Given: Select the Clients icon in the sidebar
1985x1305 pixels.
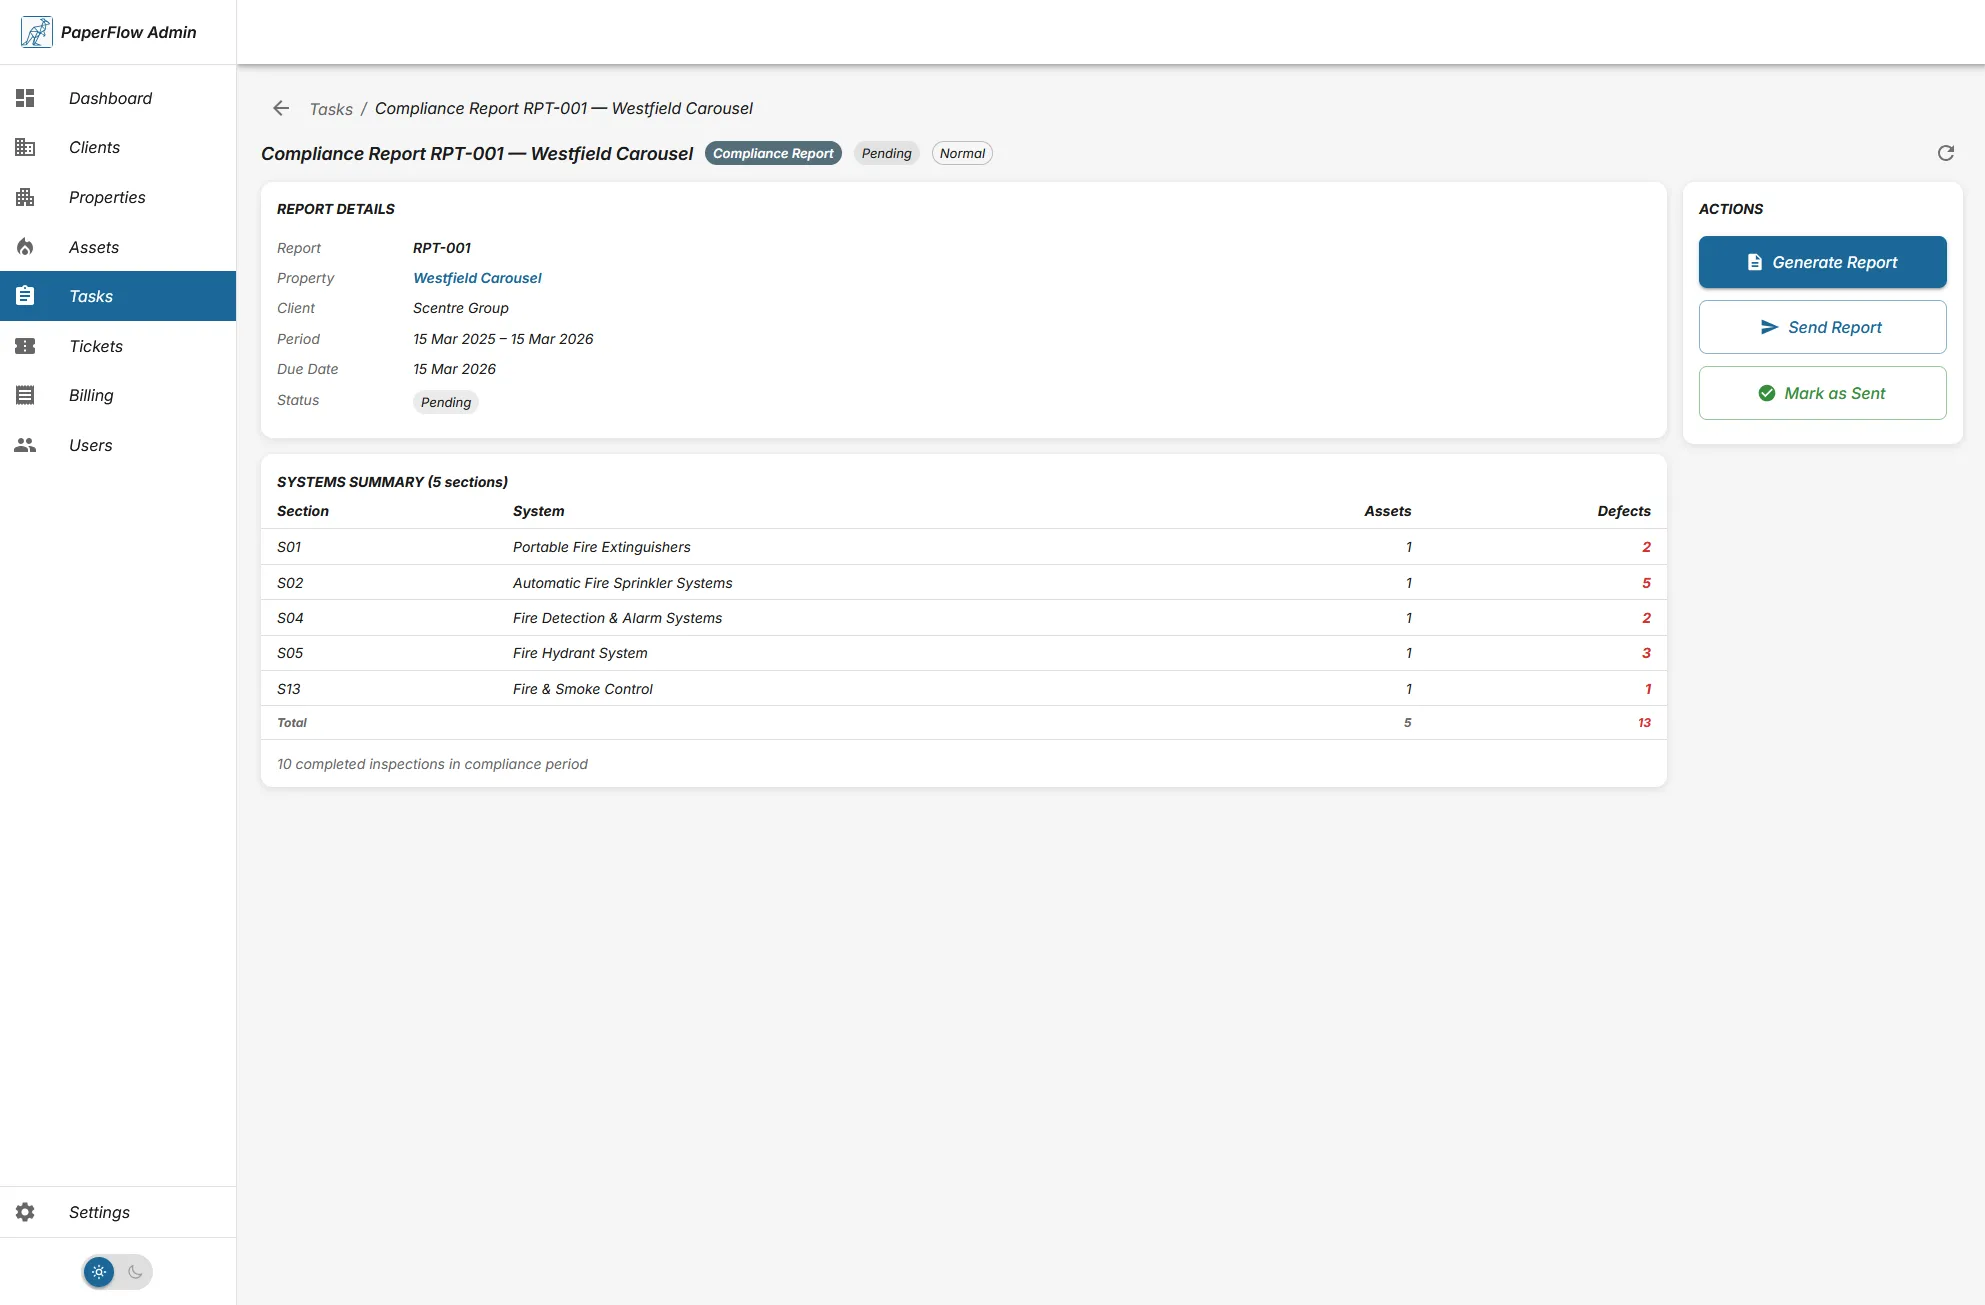Looking at the screenshot, I should (25, 147).
